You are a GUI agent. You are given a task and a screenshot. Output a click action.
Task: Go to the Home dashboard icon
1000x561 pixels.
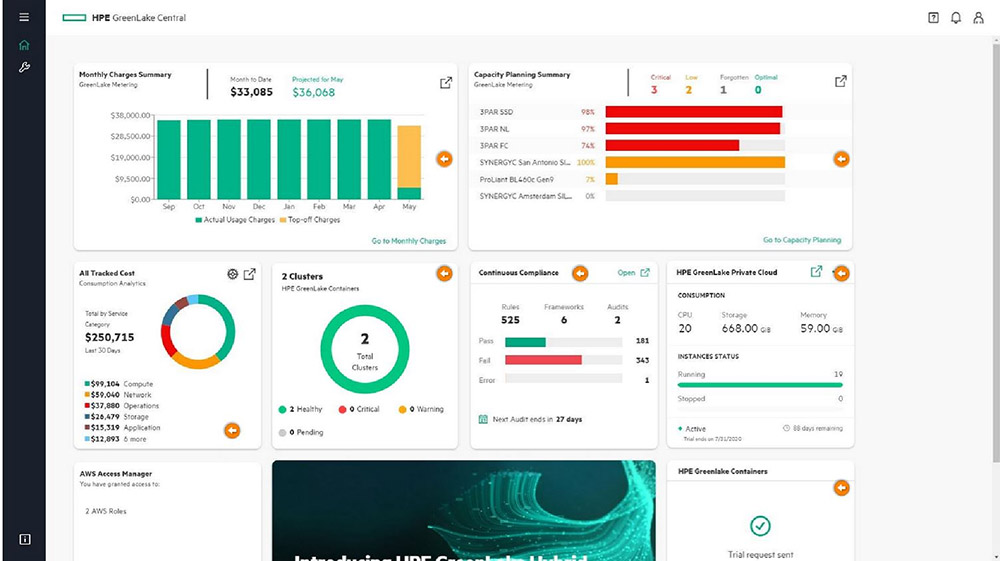[x=24, y=45]
